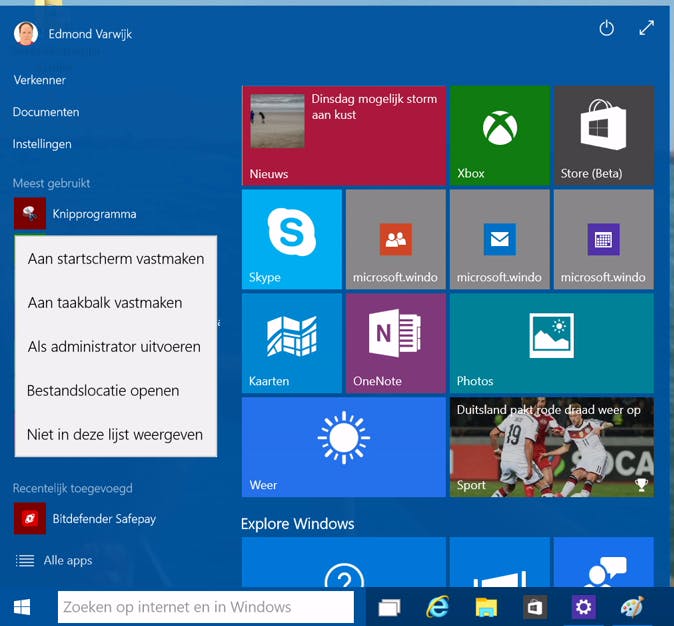This screenshot has height=626, width=674.
Task: Click the Windows Start button
Action: [x=22, y=607]
